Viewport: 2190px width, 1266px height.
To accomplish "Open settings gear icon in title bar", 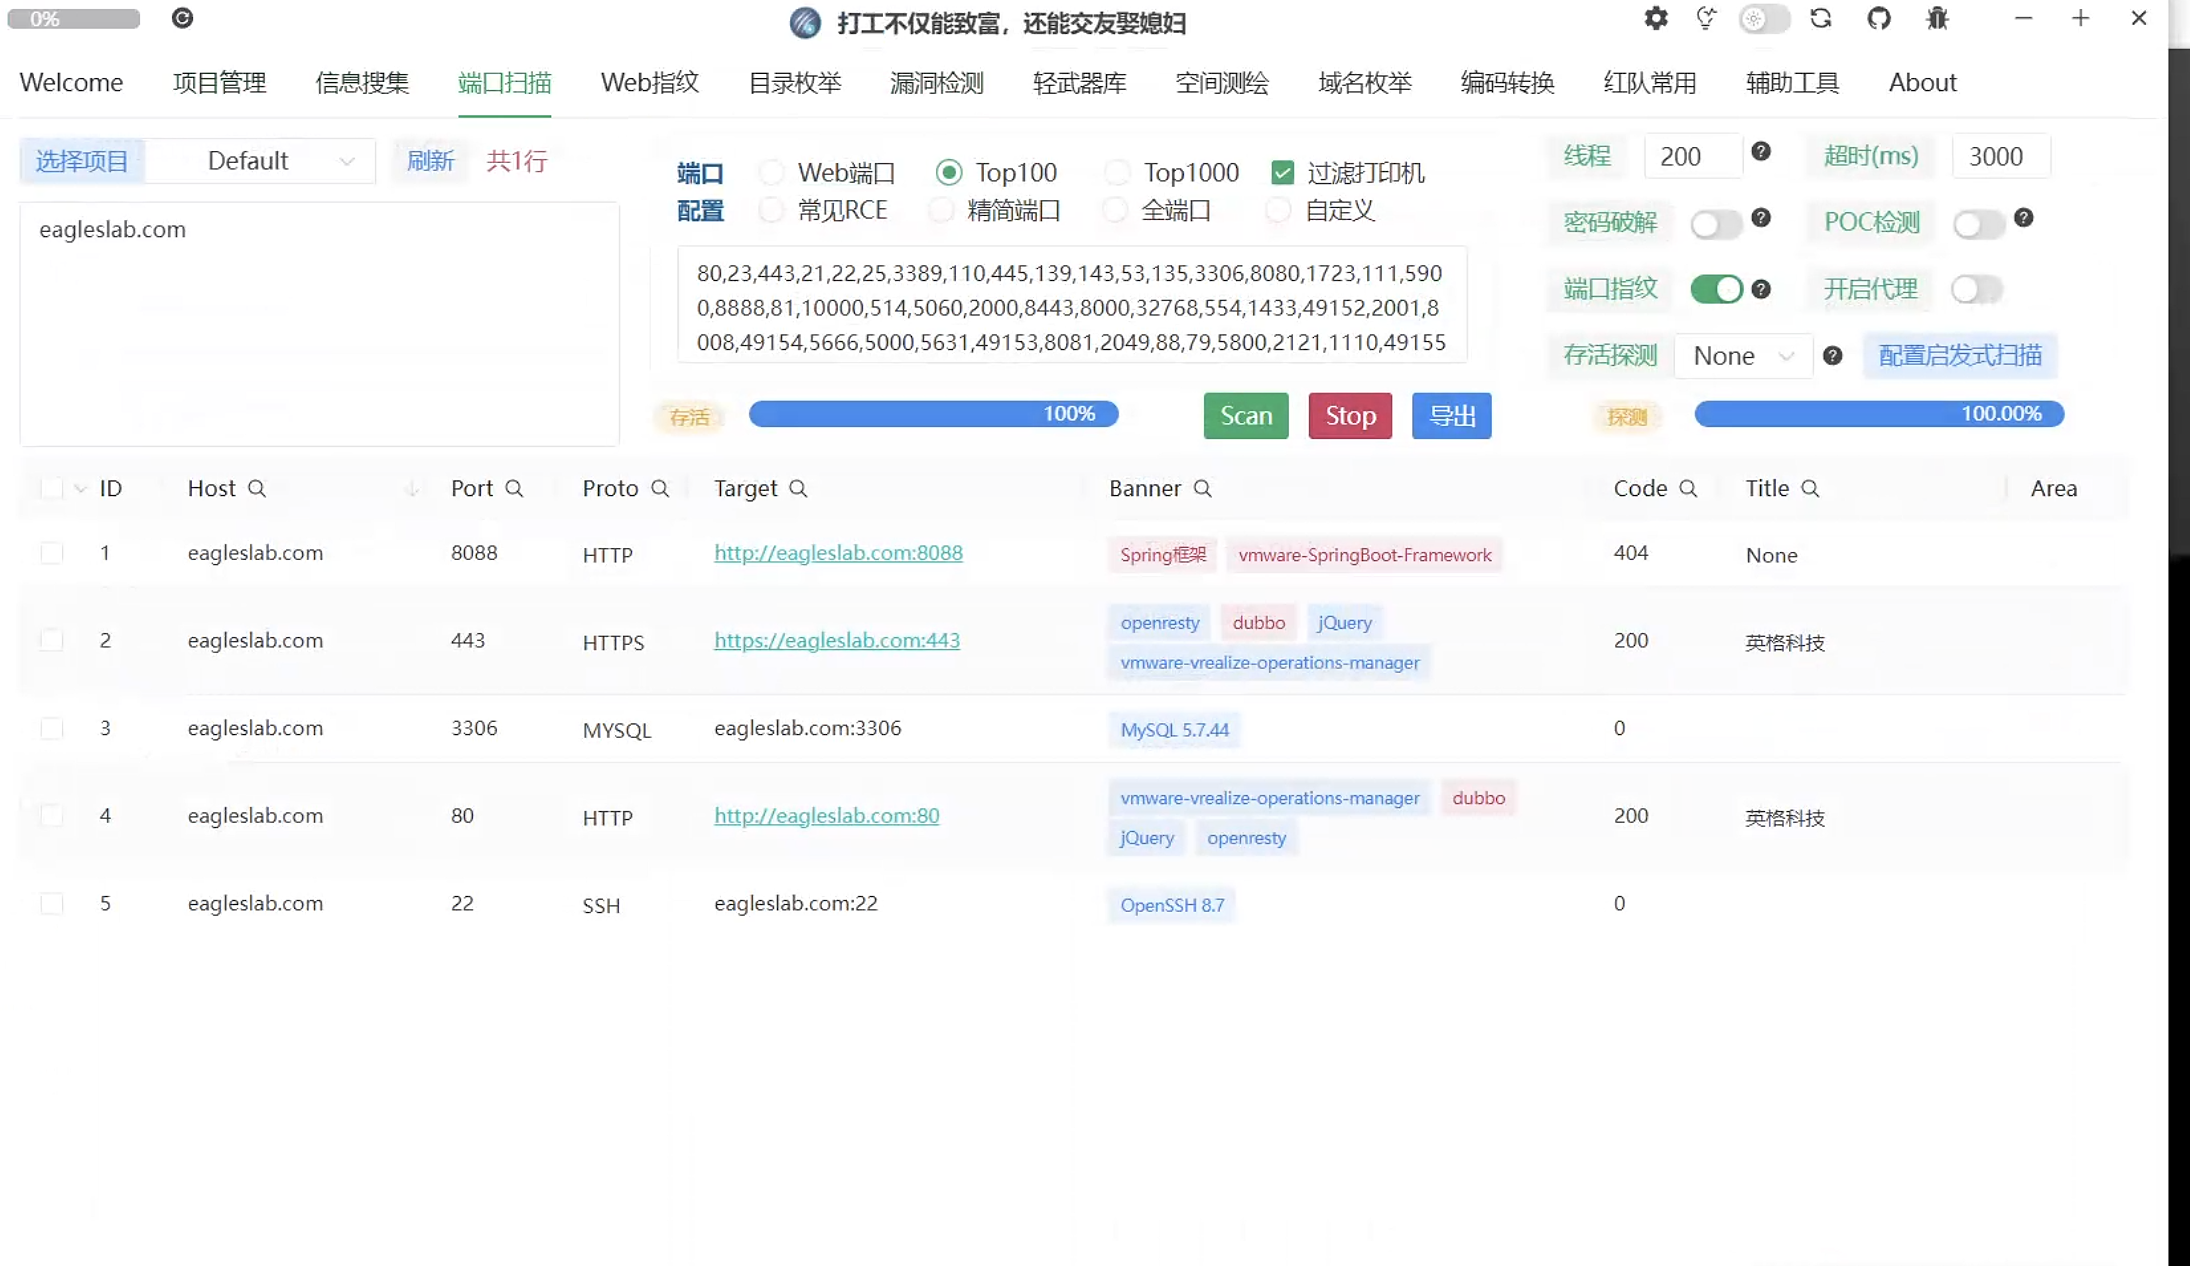I will coord(1656,19).
